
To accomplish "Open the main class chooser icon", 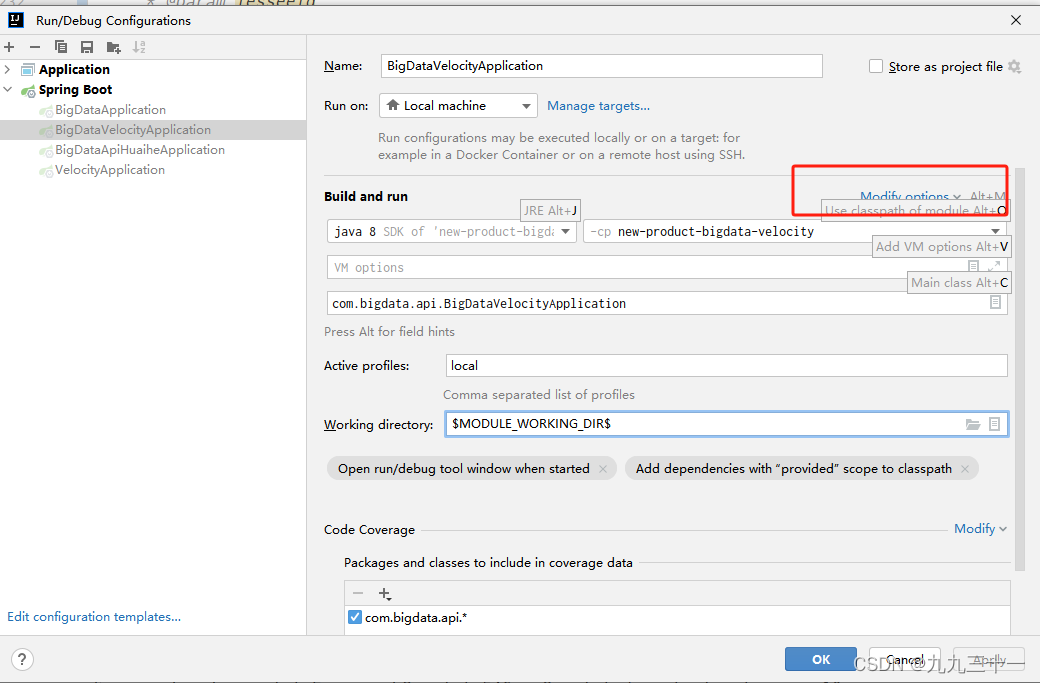I will (x=996, y=302).
